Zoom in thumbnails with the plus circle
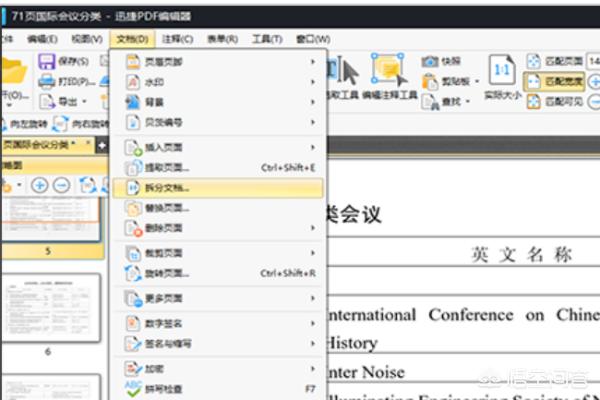600x400 pixels. point(39,185)
